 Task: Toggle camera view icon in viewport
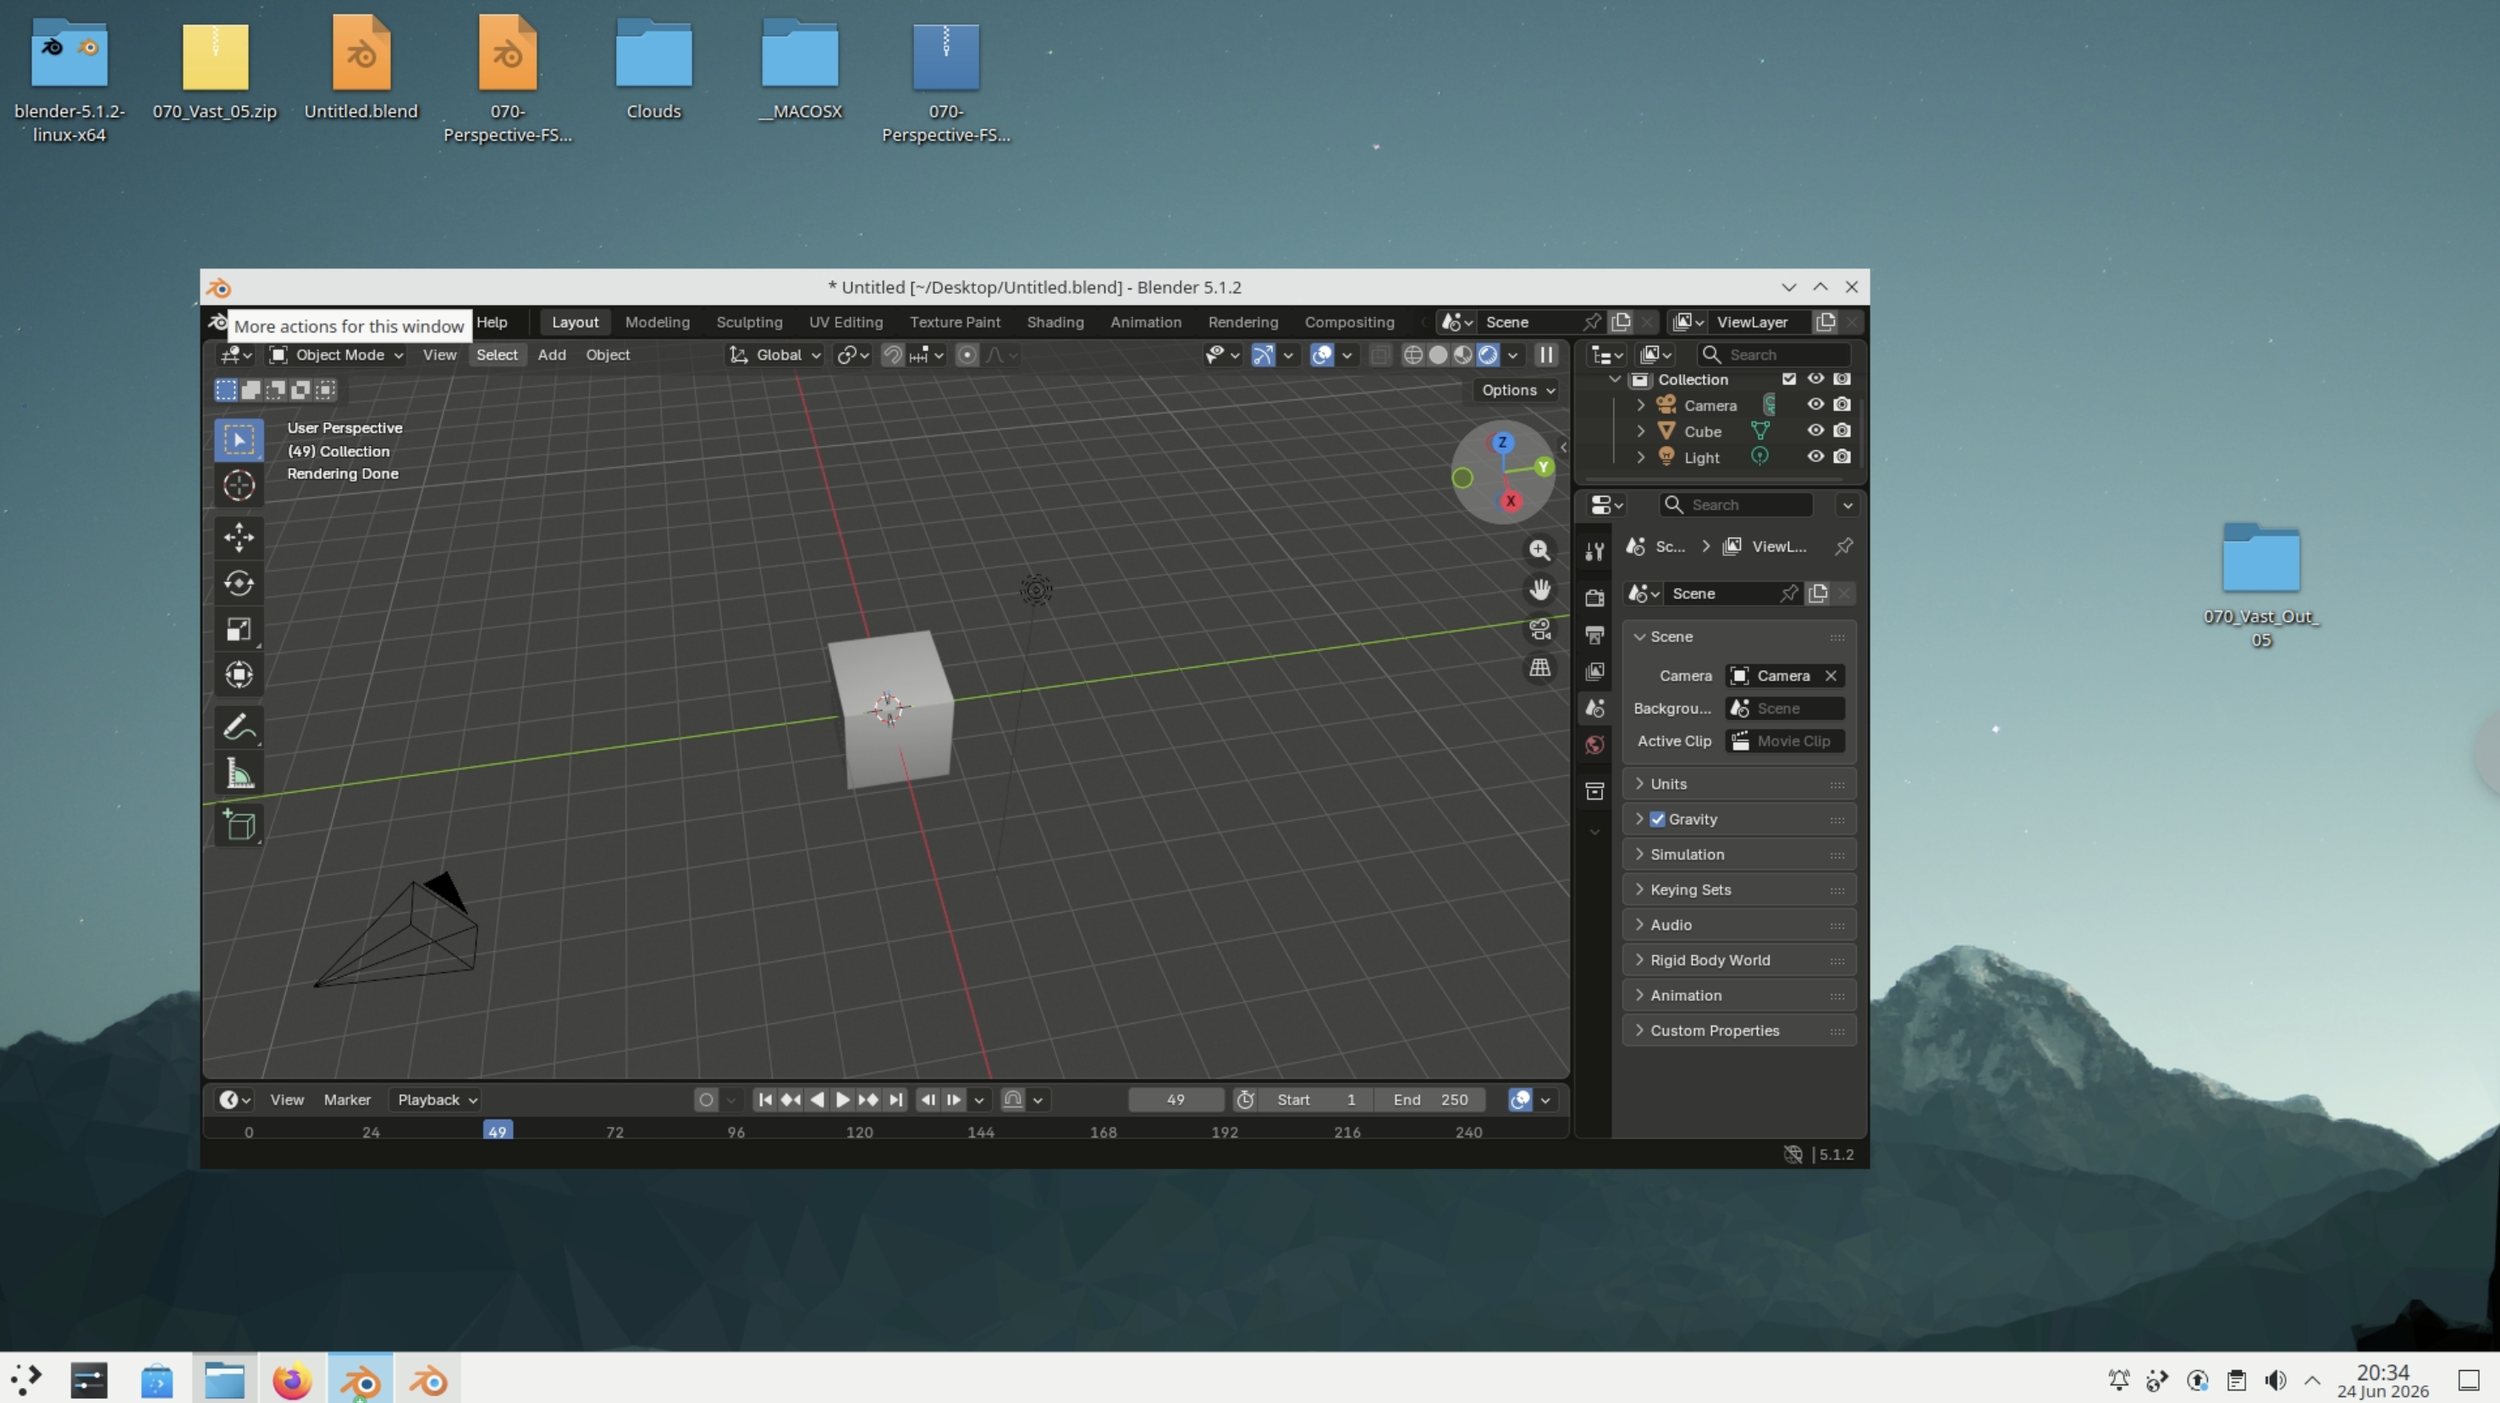[x=1539, y=629]
